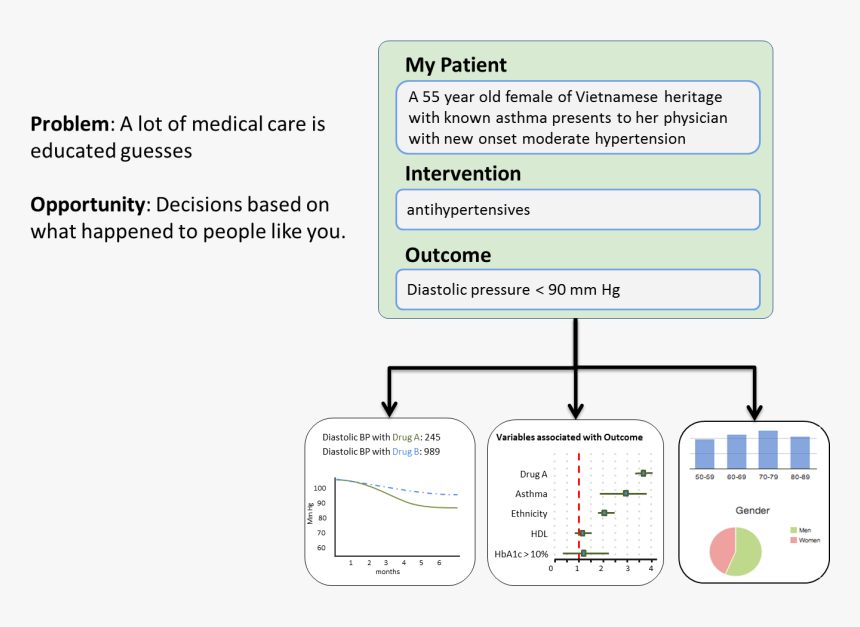This screenshot has height=627, width=860.
Task: Click the Diastolic pressure outcome field
Action: click(x=579, y=290)
